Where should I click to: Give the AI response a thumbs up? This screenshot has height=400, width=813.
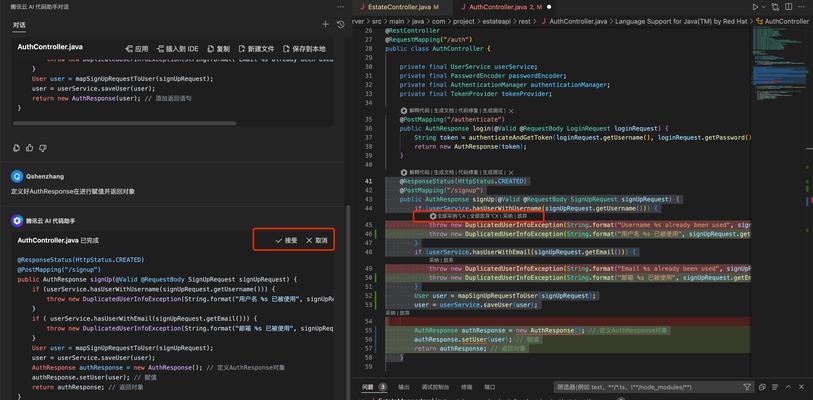point(30,148)
